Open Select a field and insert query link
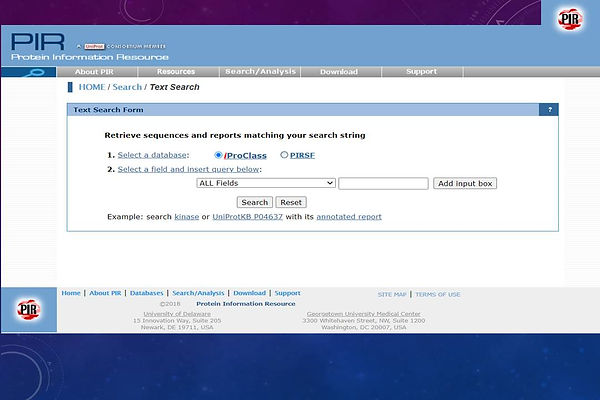The height and width of the screenshot is (400, 600). coord(188,169)
